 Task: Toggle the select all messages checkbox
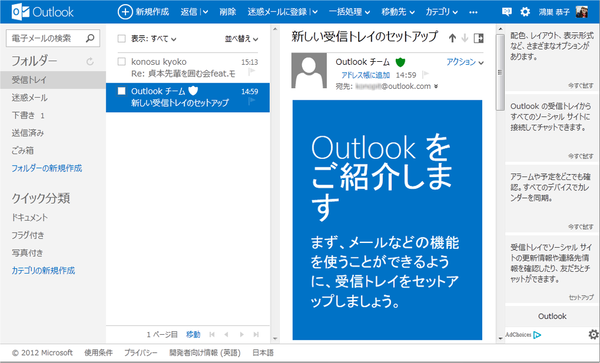click(121, 39)
